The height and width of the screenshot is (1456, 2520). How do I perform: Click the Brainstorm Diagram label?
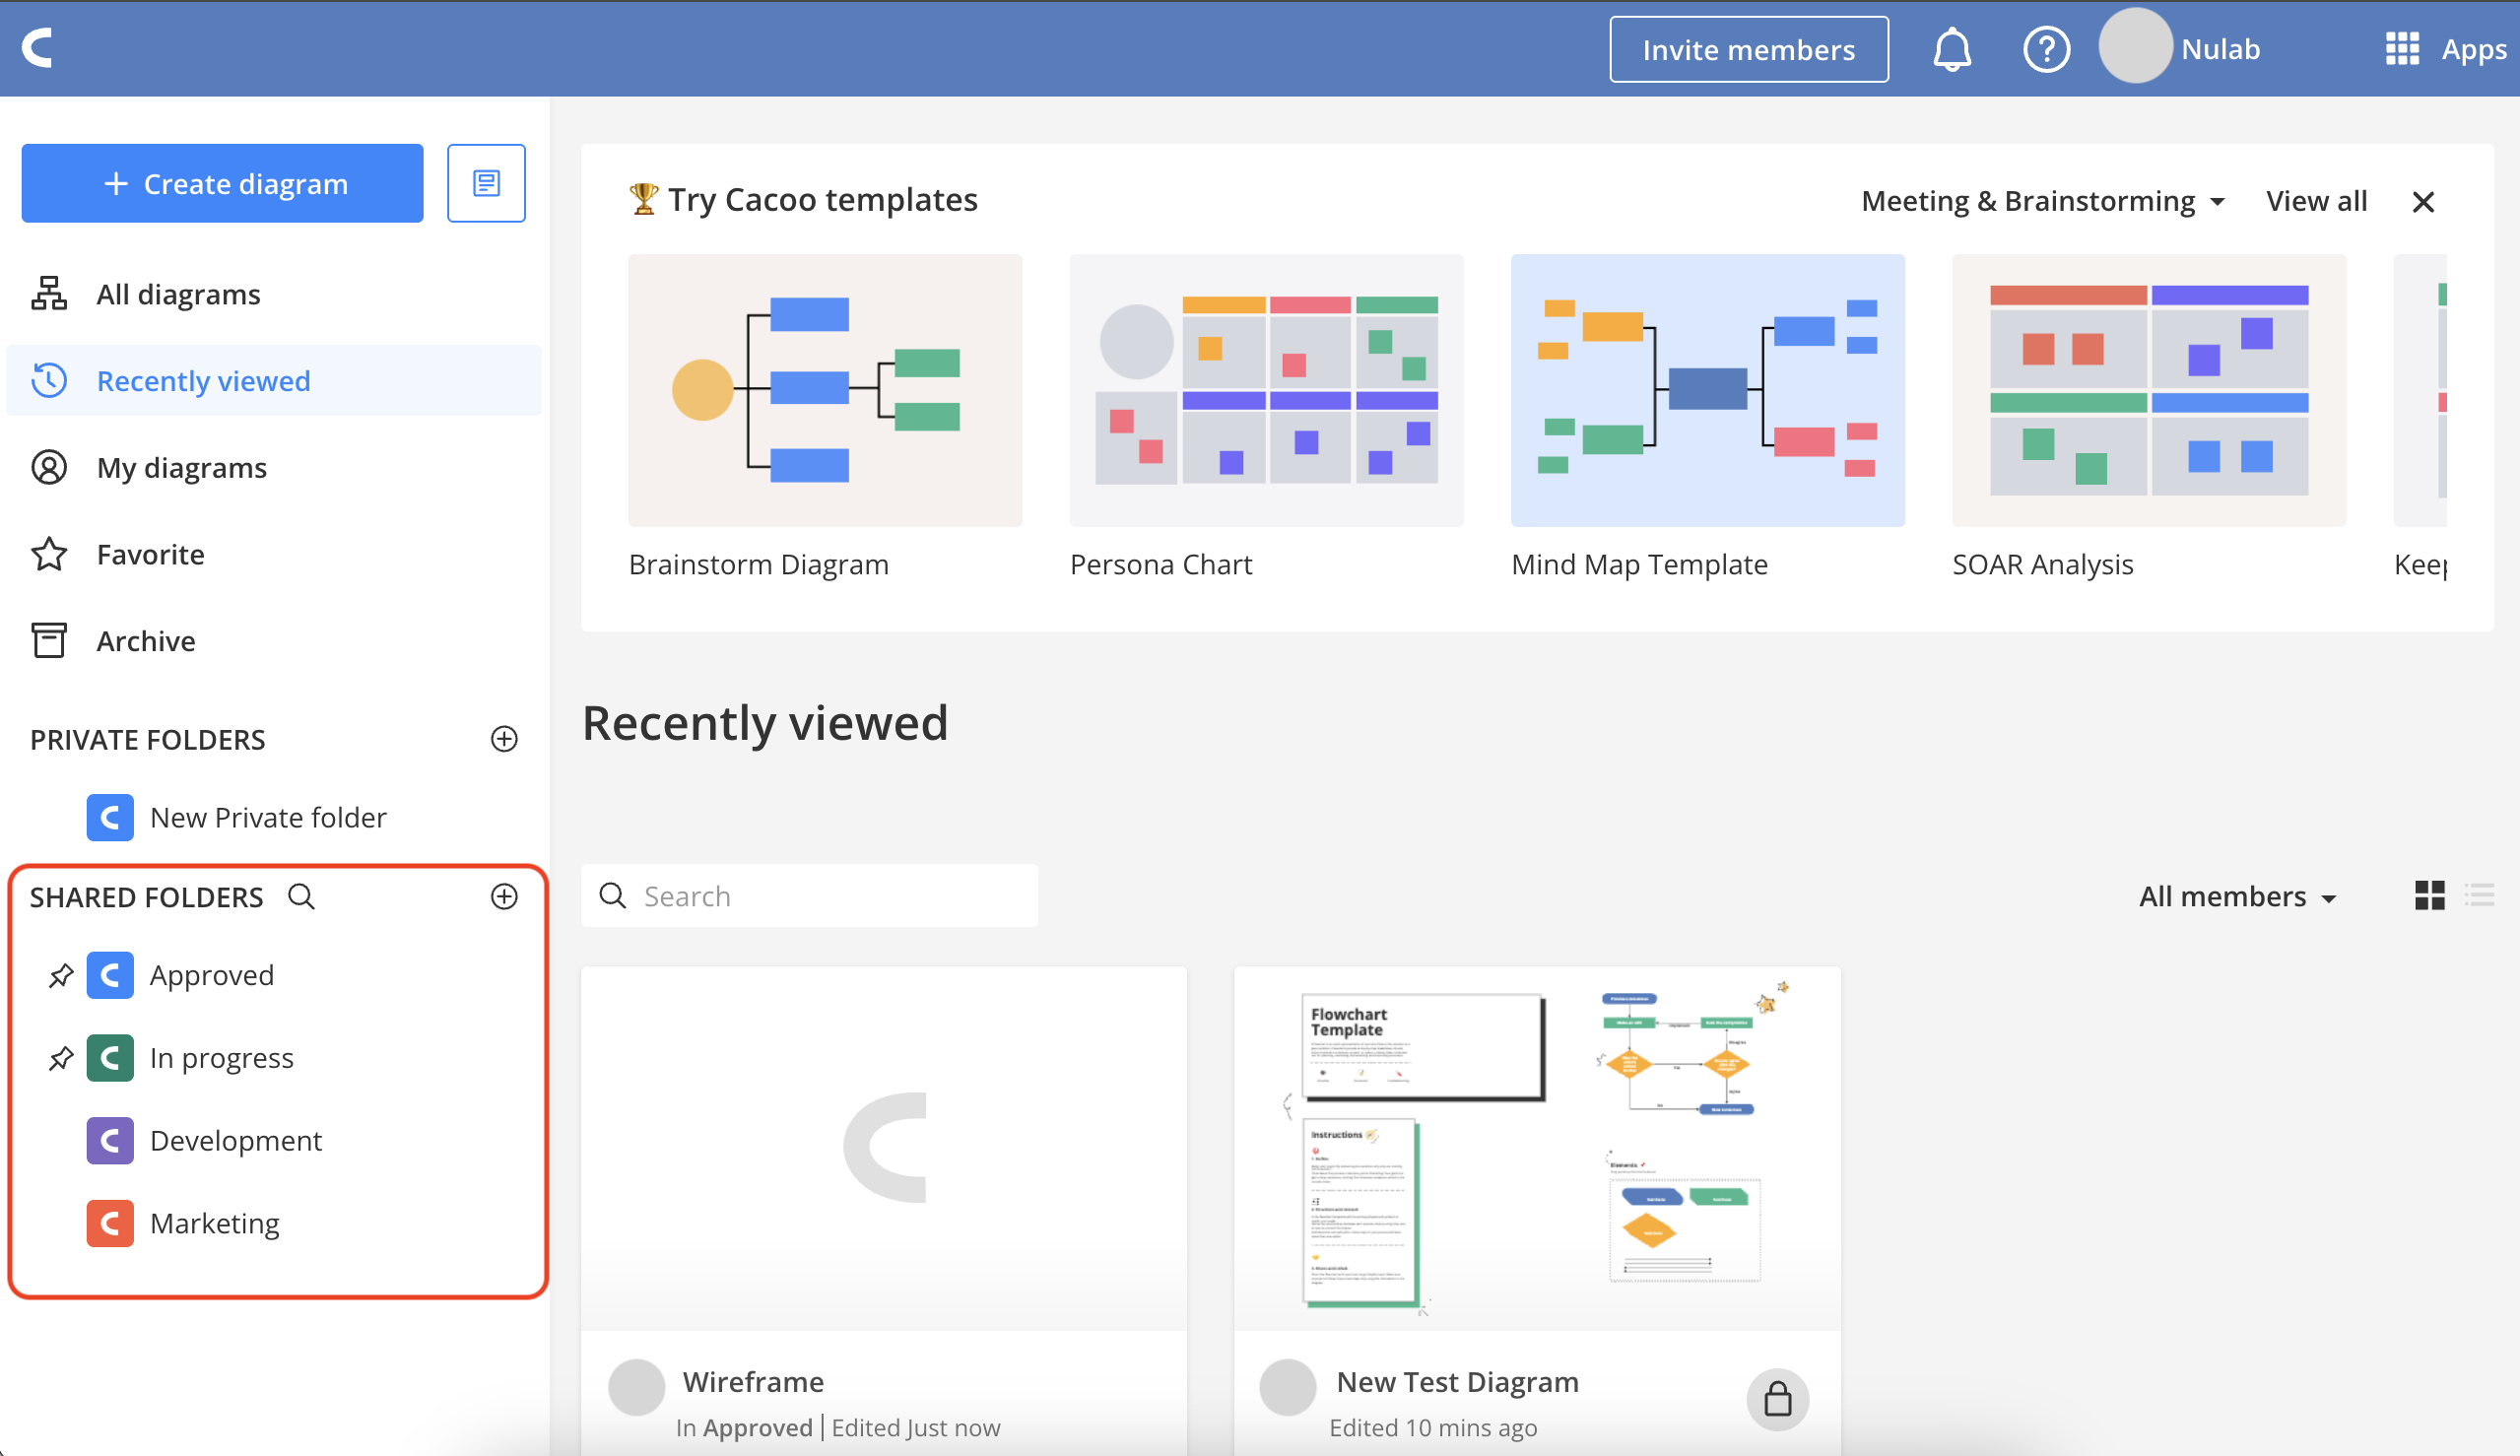click(x=758, y=564)
